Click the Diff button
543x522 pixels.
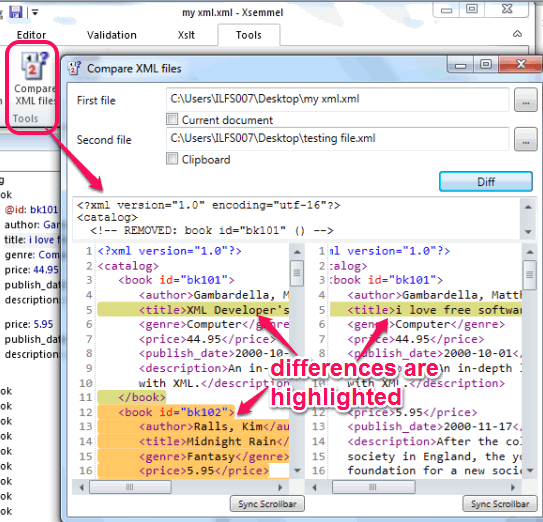(x=486, y=182)
